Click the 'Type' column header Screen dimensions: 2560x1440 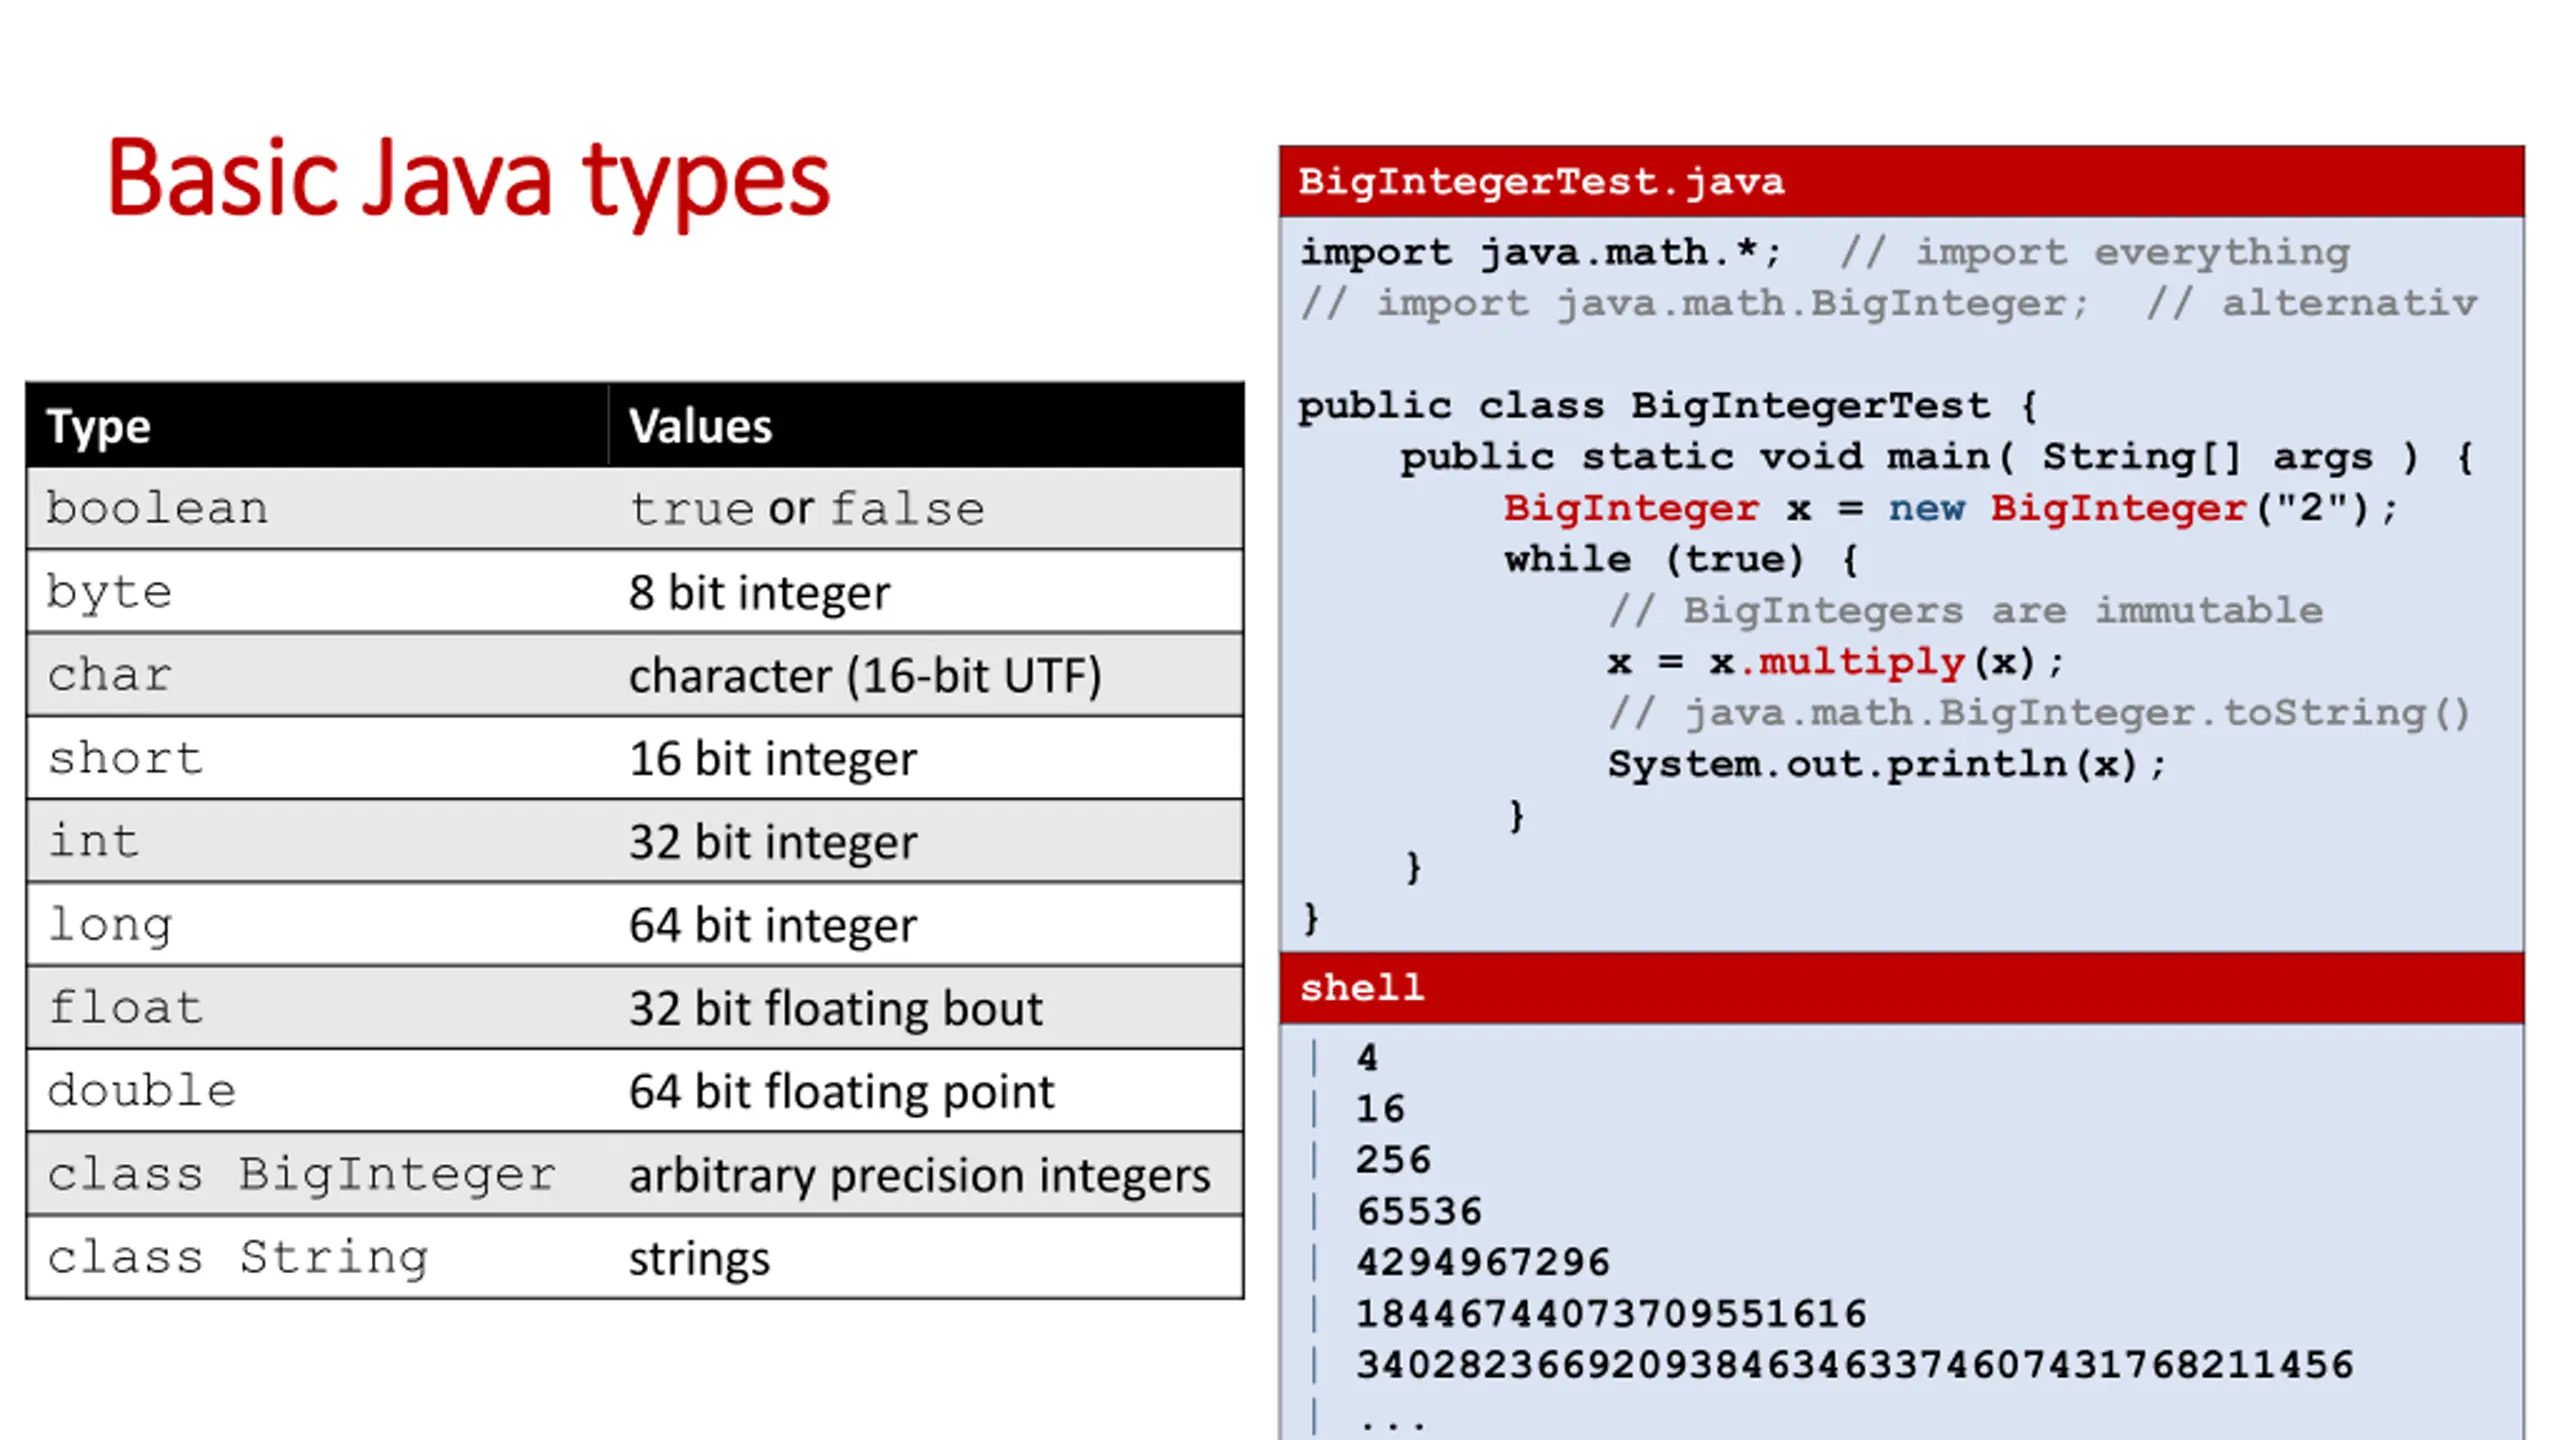click(x=98, y=426)
